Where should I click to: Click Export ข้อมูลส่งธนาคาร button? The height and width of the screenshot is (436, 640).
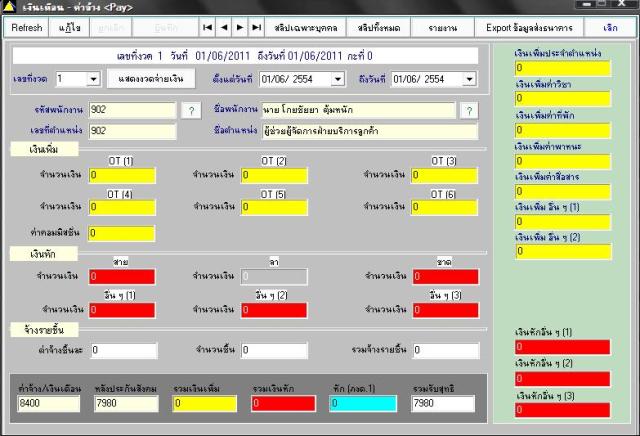pyautogui.click(x=529, y=27)
